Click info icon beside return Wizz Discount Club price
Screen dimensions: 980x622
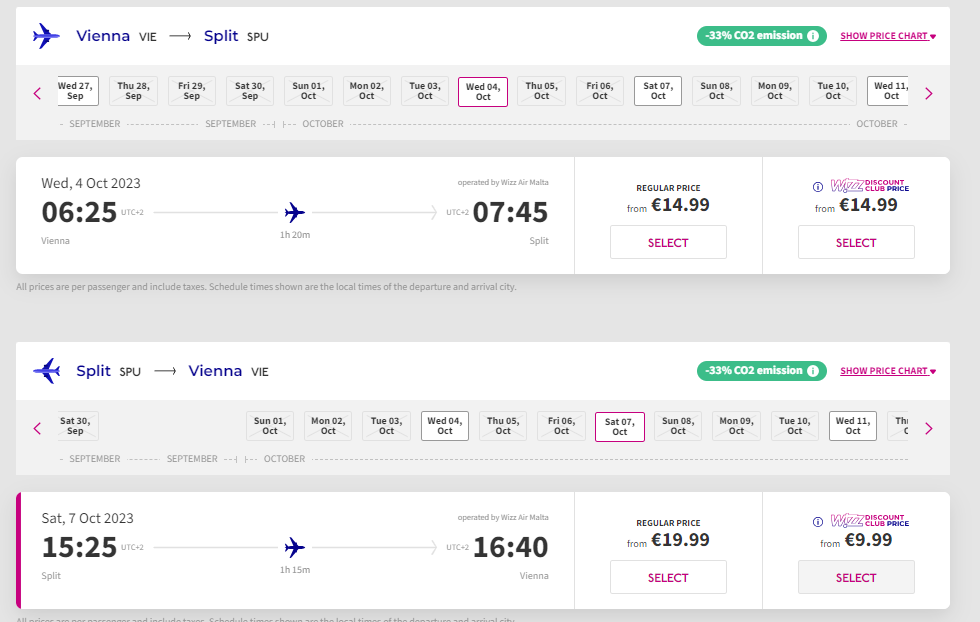[x=817, y=522]
